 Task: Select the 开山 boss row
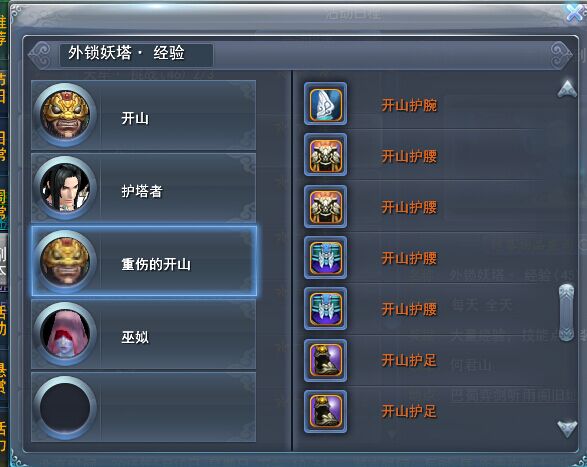point(144,115)
